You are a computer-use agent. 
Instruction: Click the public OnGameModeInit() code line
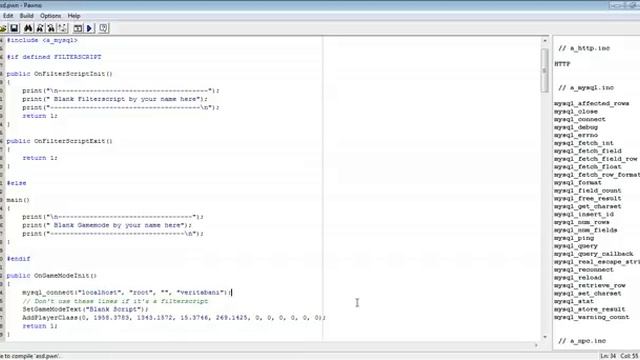coord(52,276)
